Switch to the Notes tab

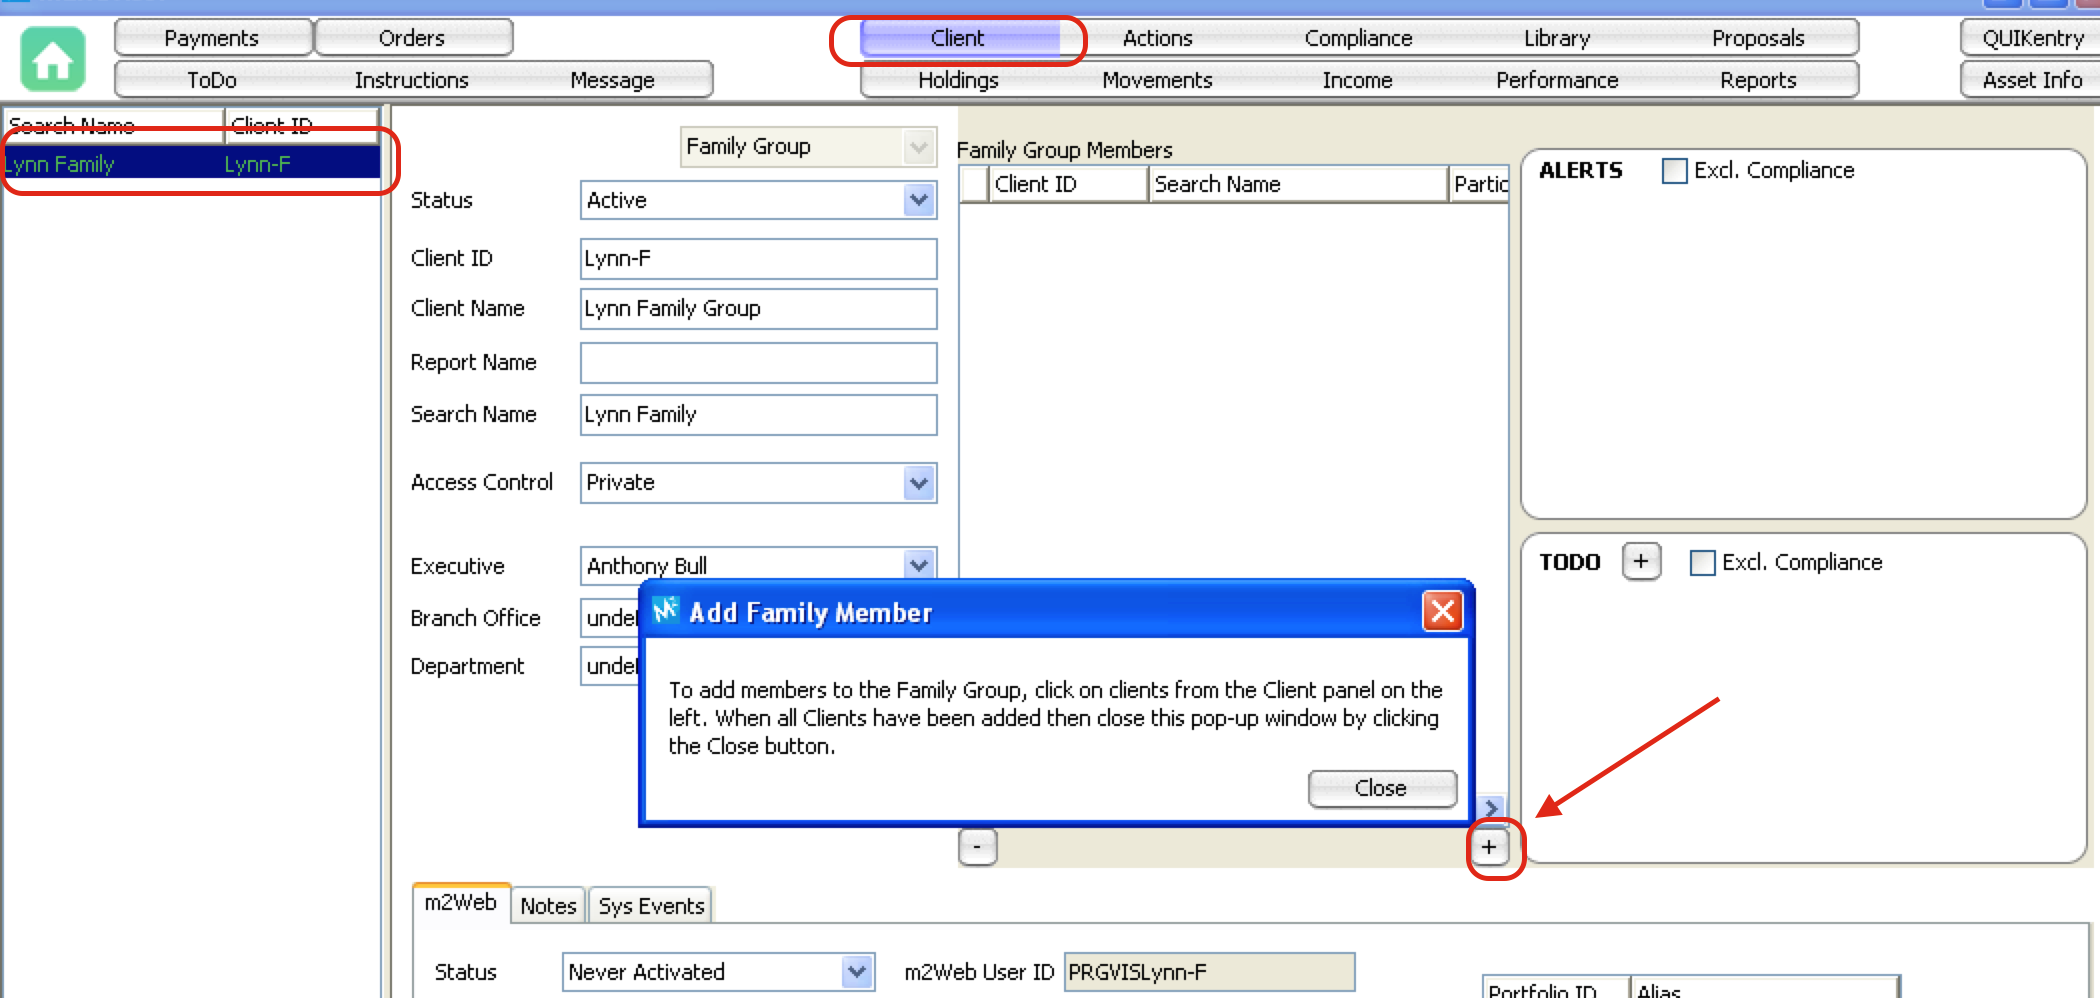[548, 906]
